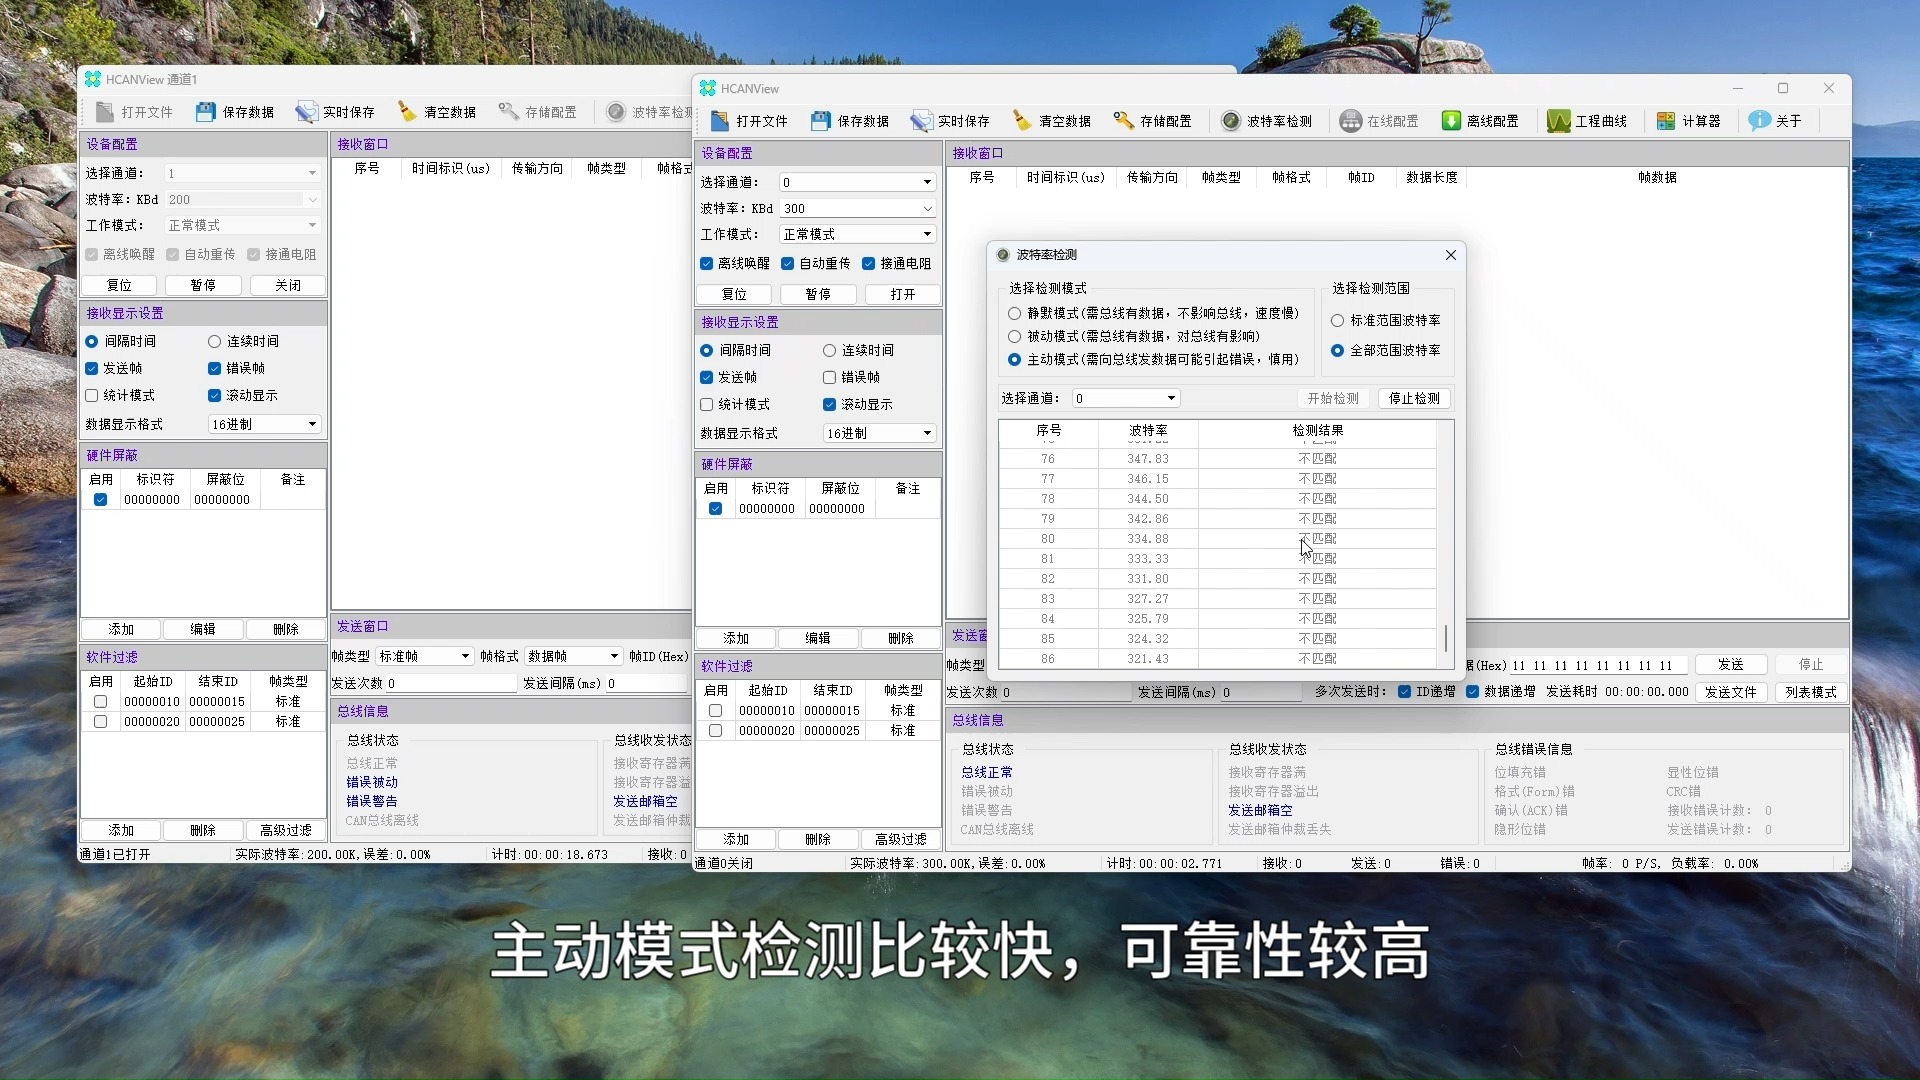Screen dimensions: 1920x1080
Task: Launch baud rate detection via 波特率检测 icon
Action: (1266, 120)
